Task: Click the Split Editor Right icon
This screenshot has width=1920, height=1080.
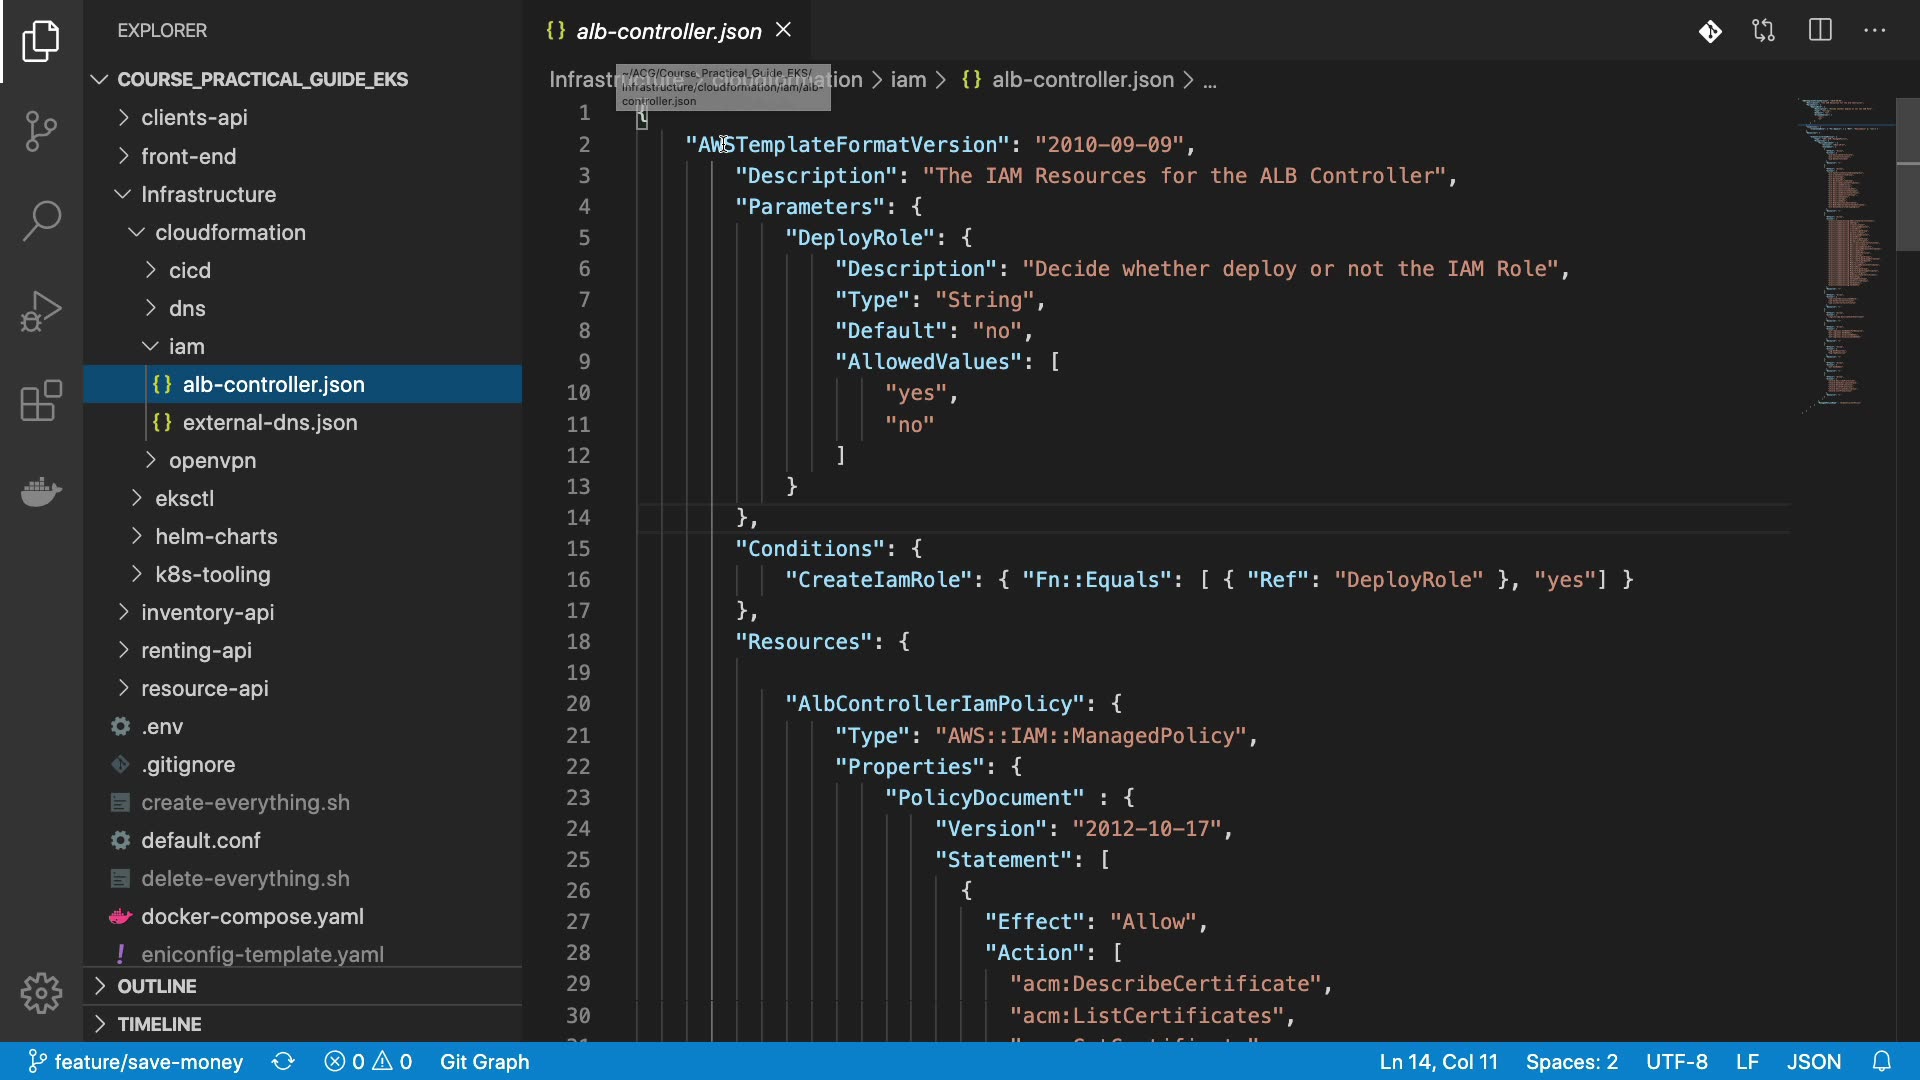Action: tap(1820, 31)
